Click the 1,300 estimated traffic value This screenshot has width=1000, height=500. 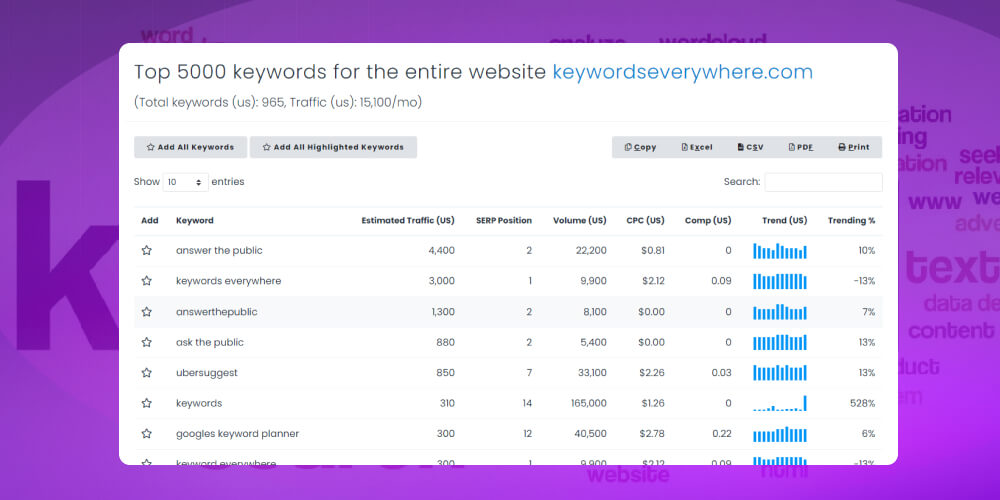click(x=443, y=312)
